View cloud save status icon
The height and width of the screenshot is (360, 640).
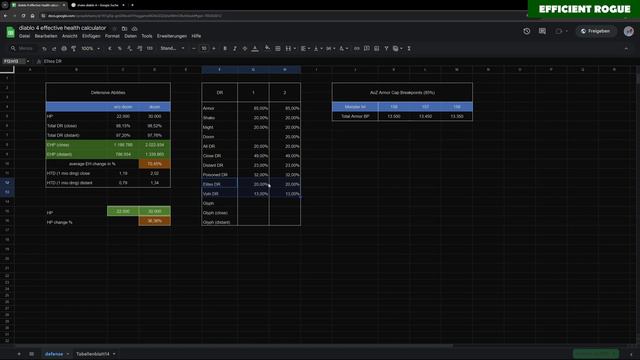(134, 28)
